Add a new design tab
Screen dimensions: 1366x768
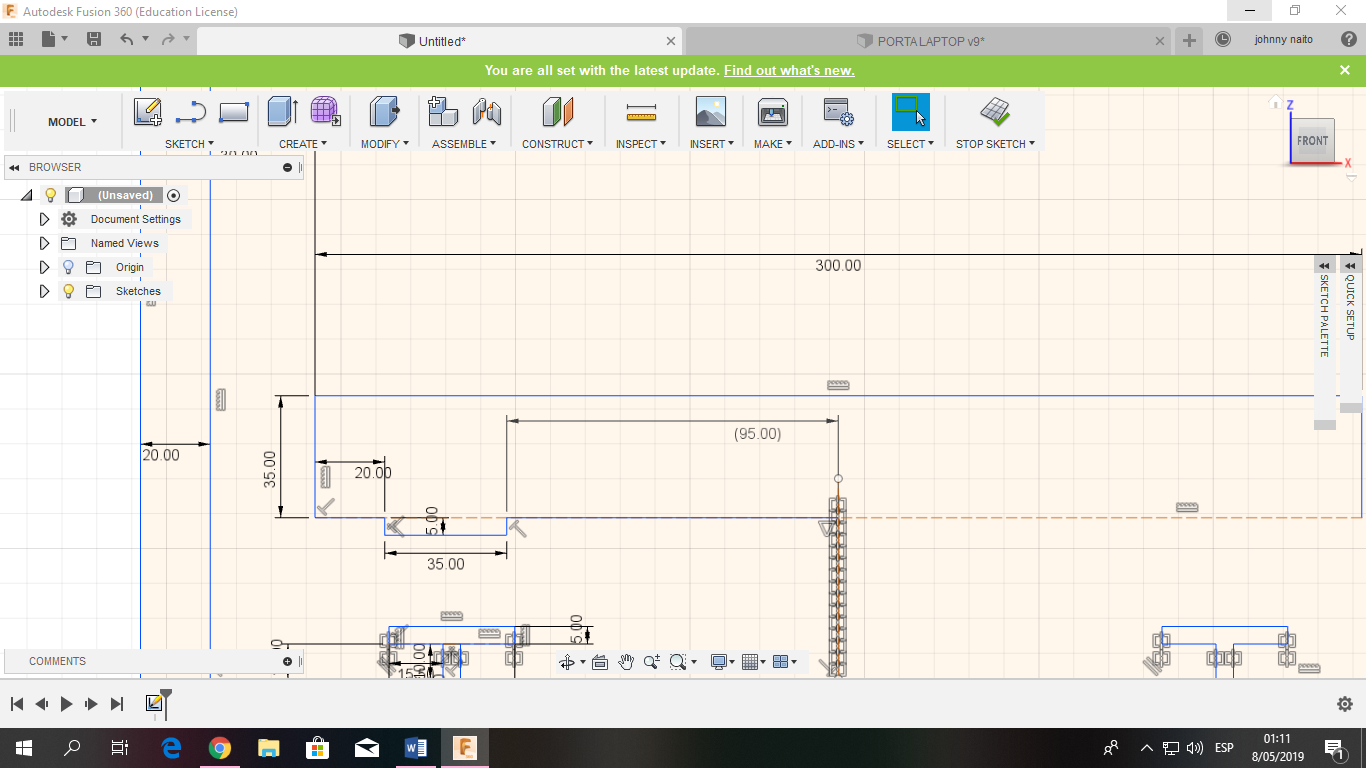(1189, 40)
